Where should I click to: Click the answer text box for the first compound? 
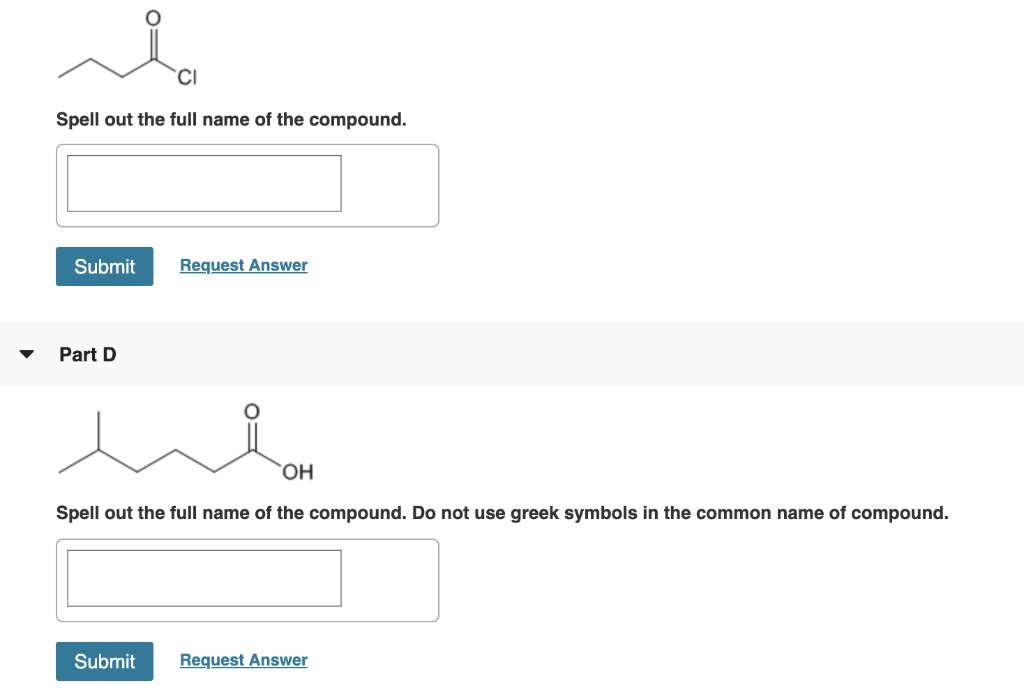202,183
